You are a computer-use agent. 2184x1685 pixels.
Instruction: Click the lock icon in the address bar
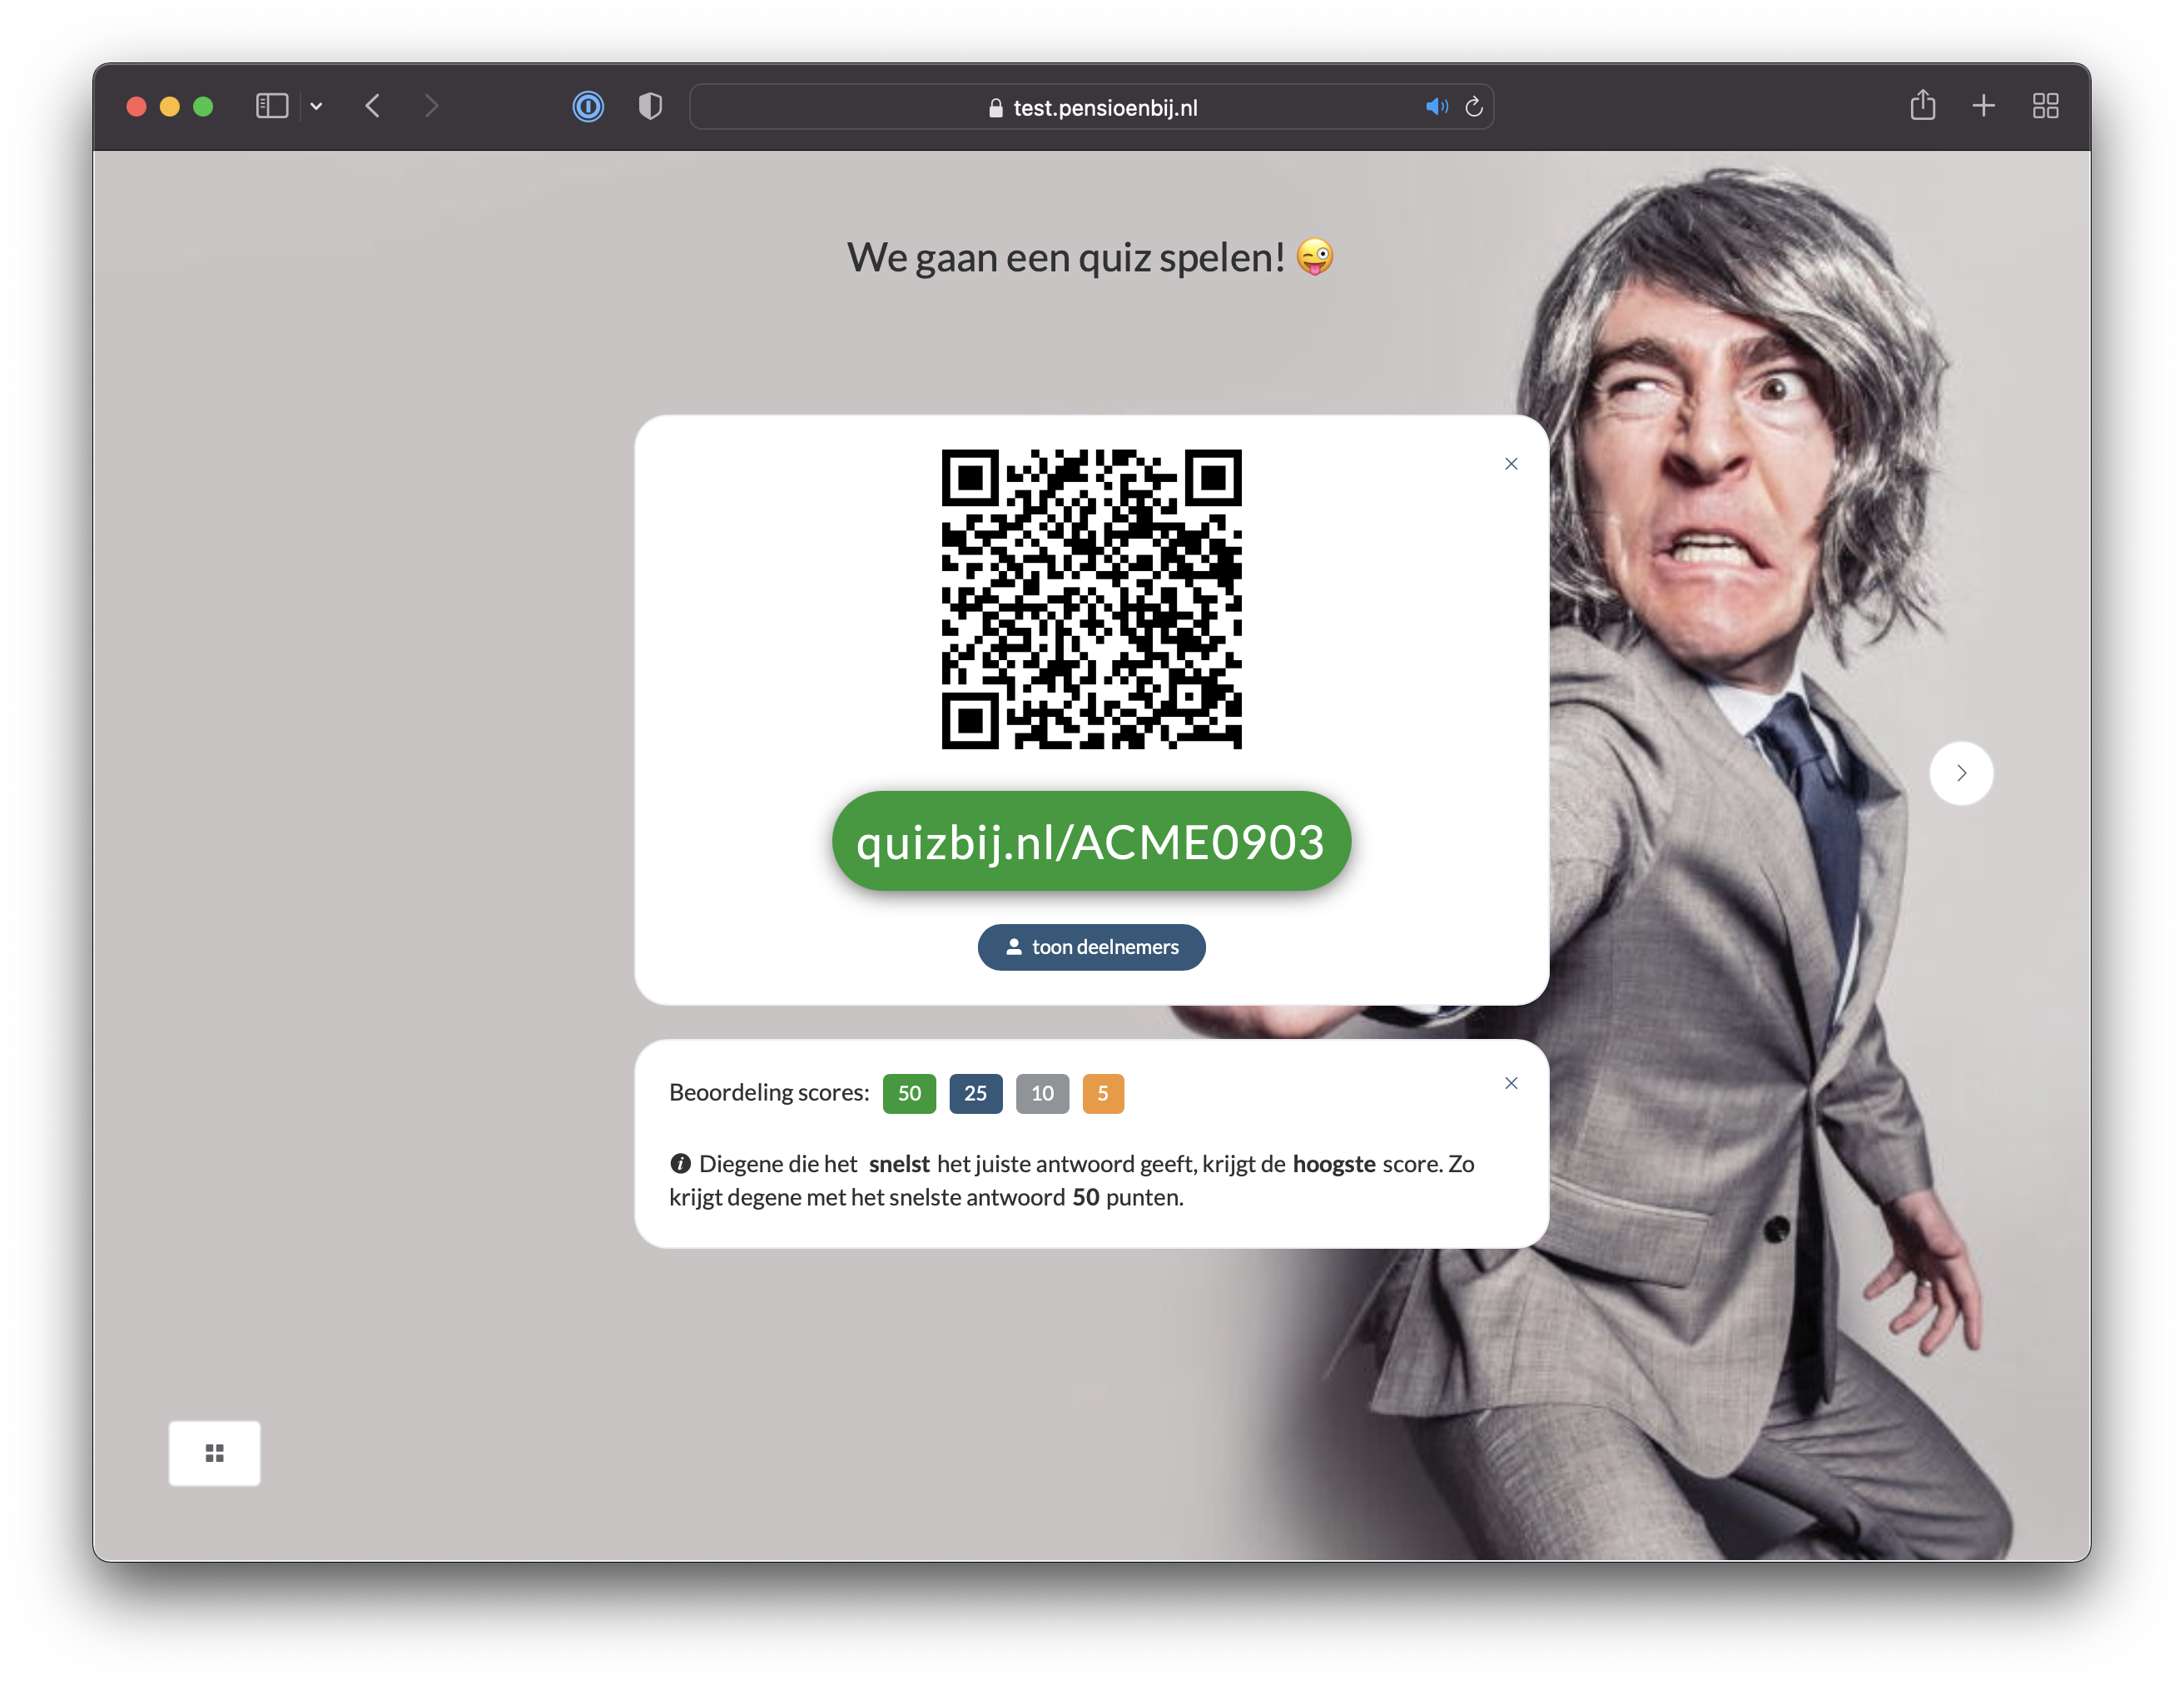[995, 108]
